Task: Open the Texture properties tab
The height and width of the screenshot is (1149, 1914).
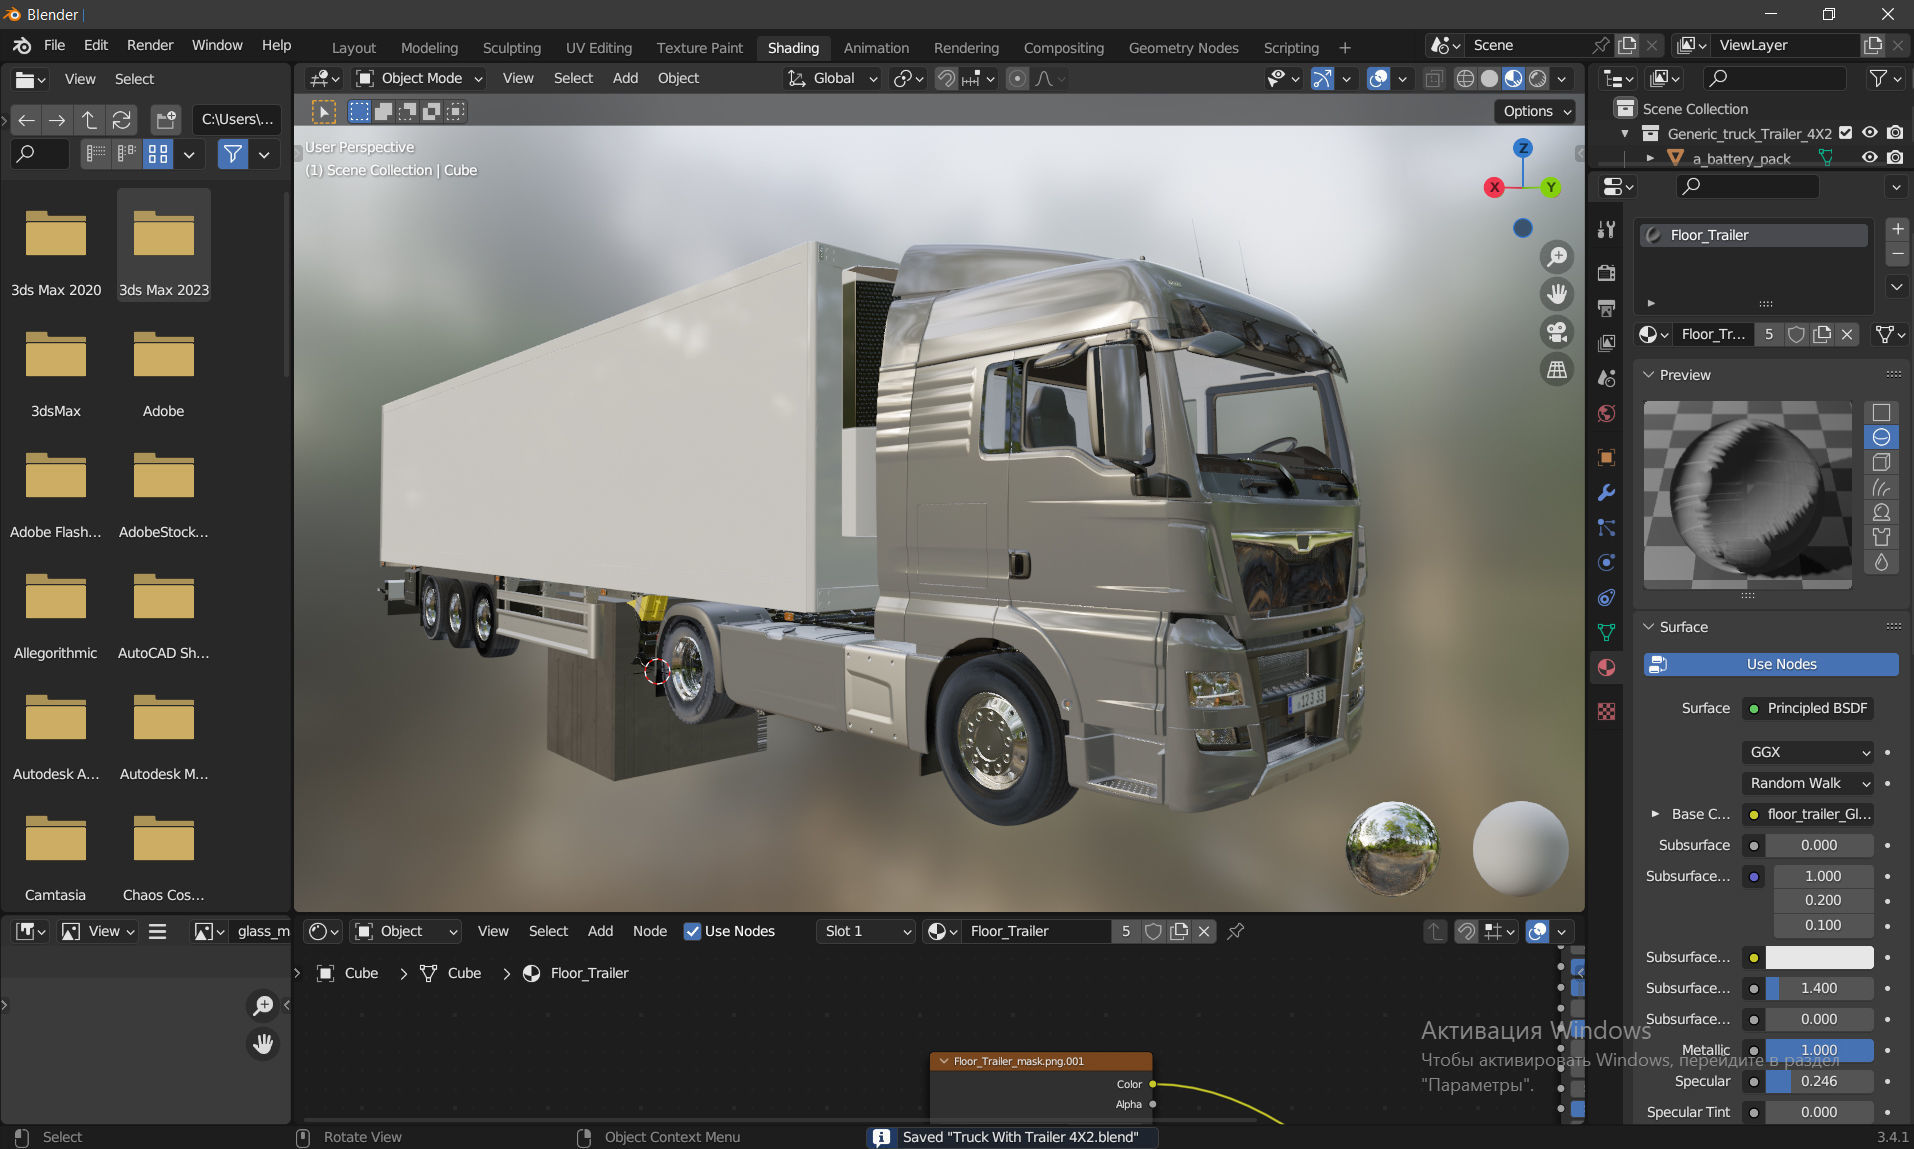Action: point(1606,711)
